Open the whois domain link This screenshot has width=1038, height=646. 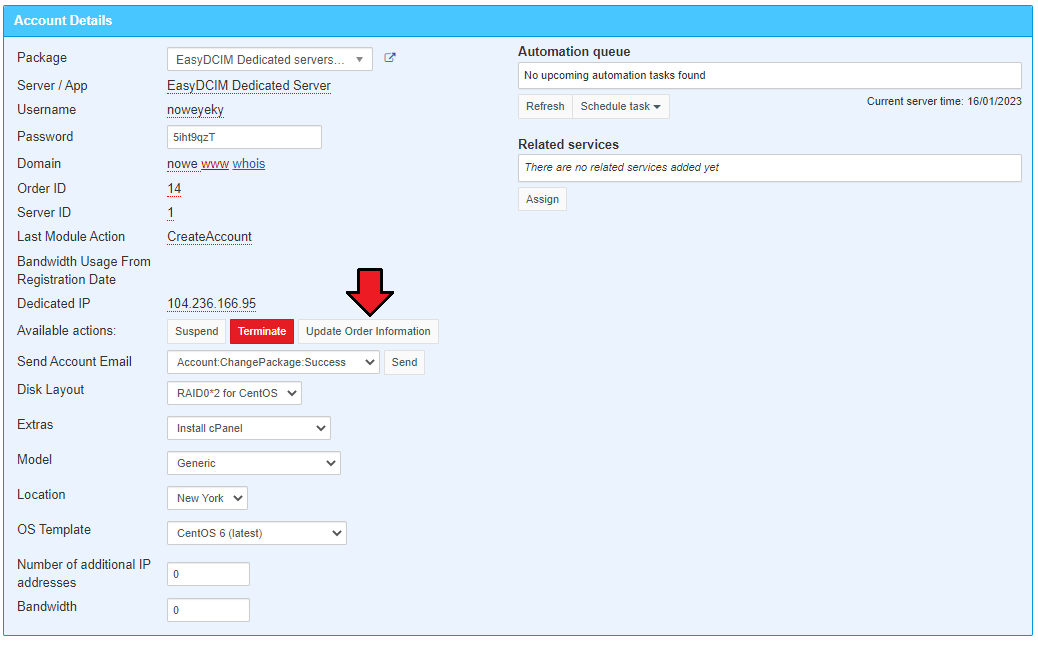click(249, 164)
